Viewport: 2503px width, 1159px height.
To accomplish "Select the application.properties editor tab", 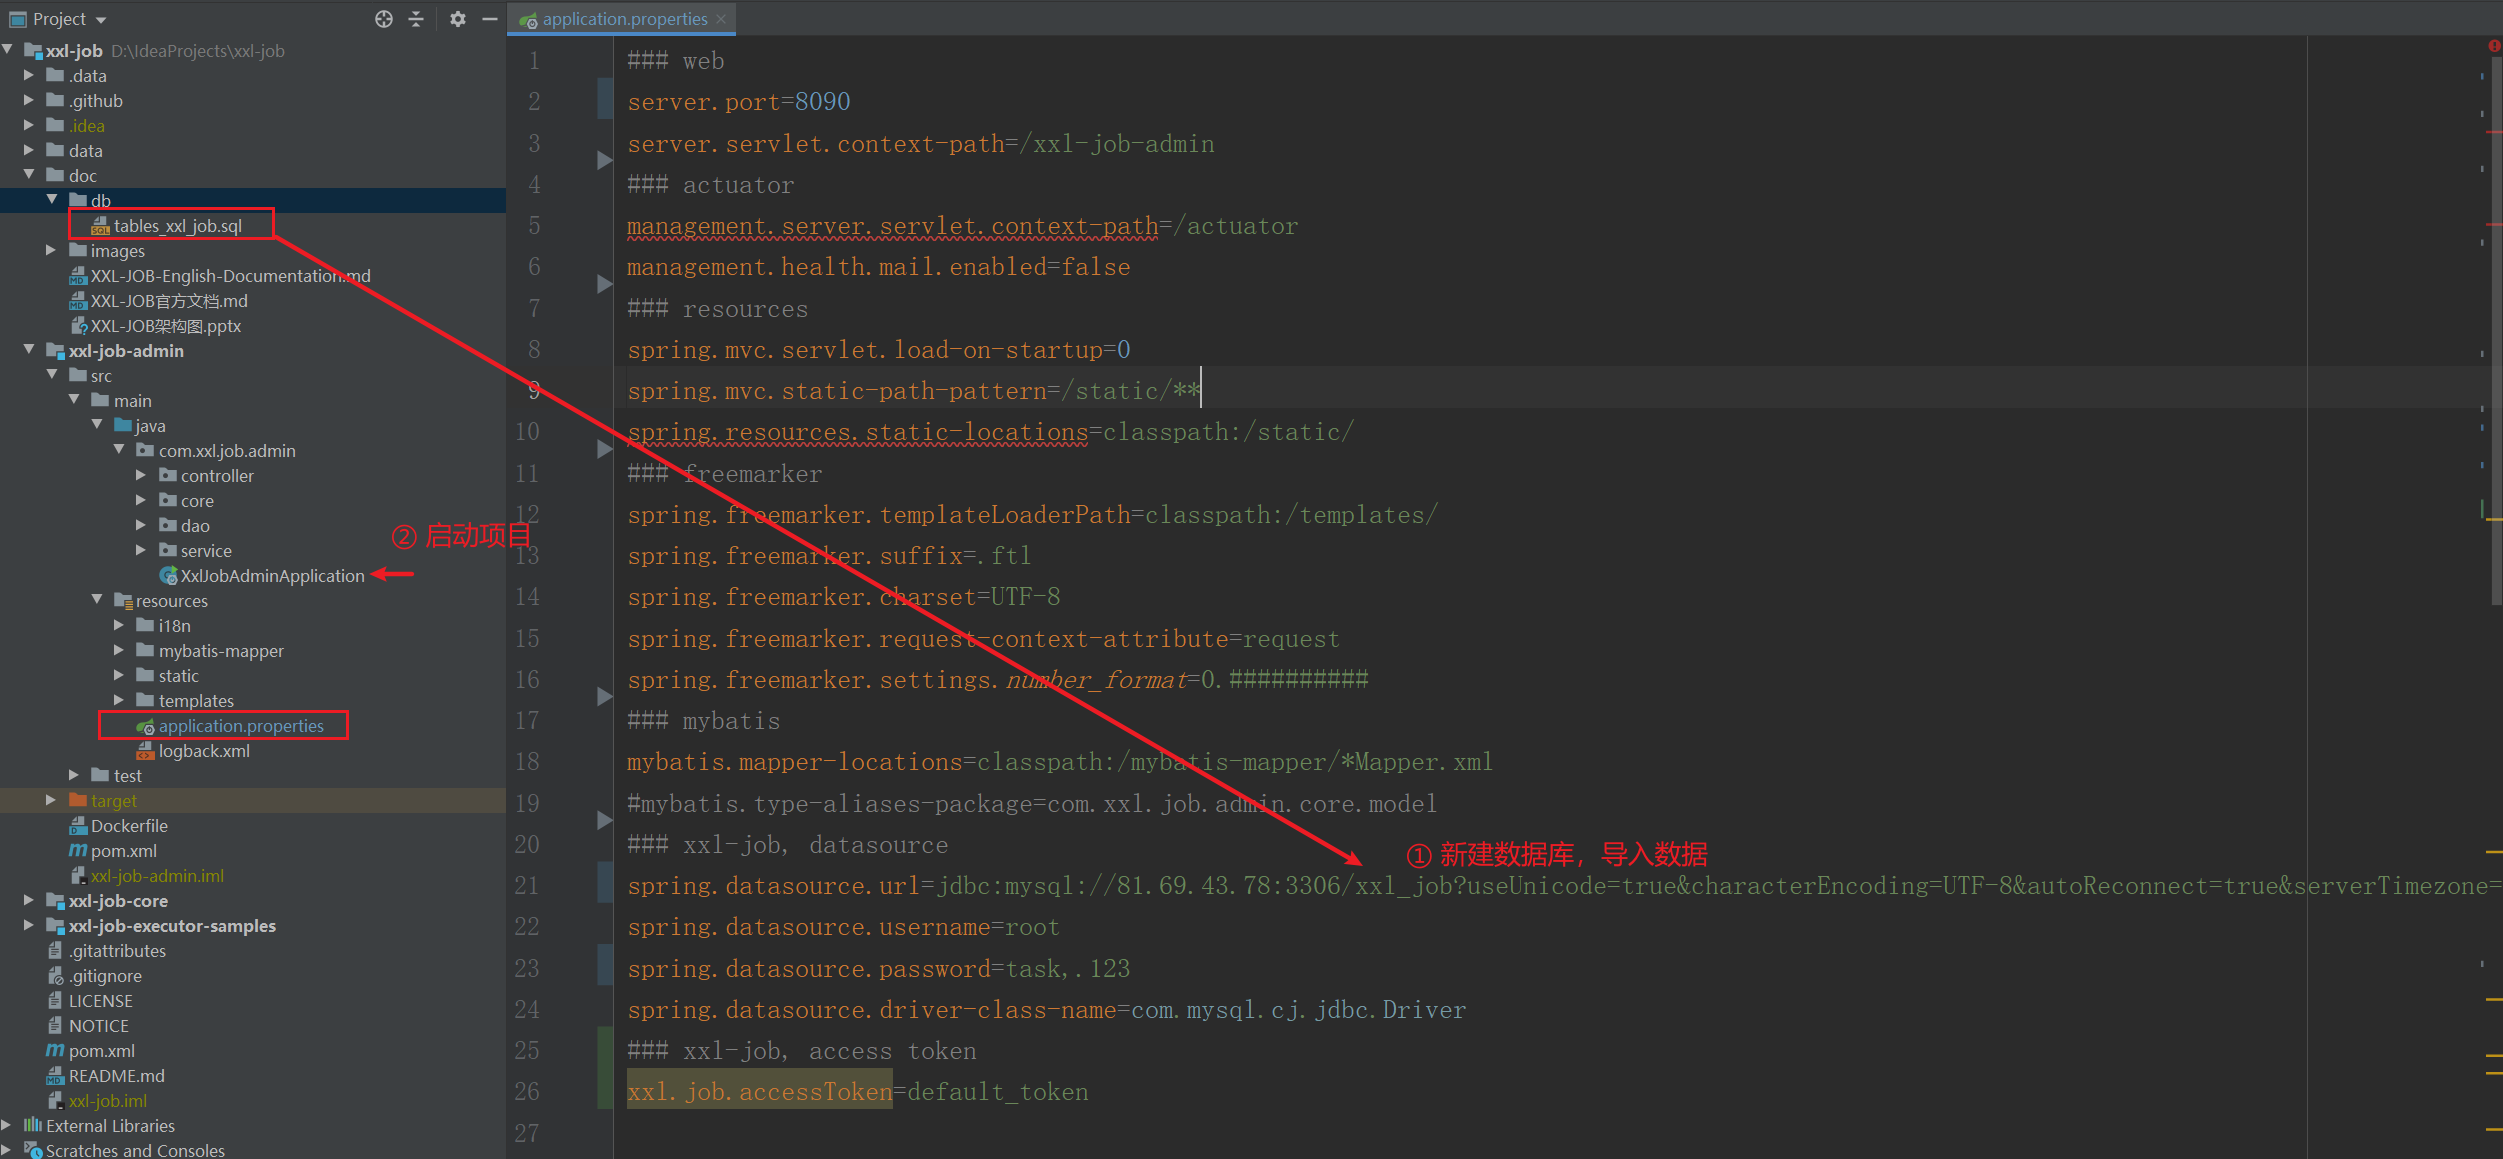I will click(624, 19).
